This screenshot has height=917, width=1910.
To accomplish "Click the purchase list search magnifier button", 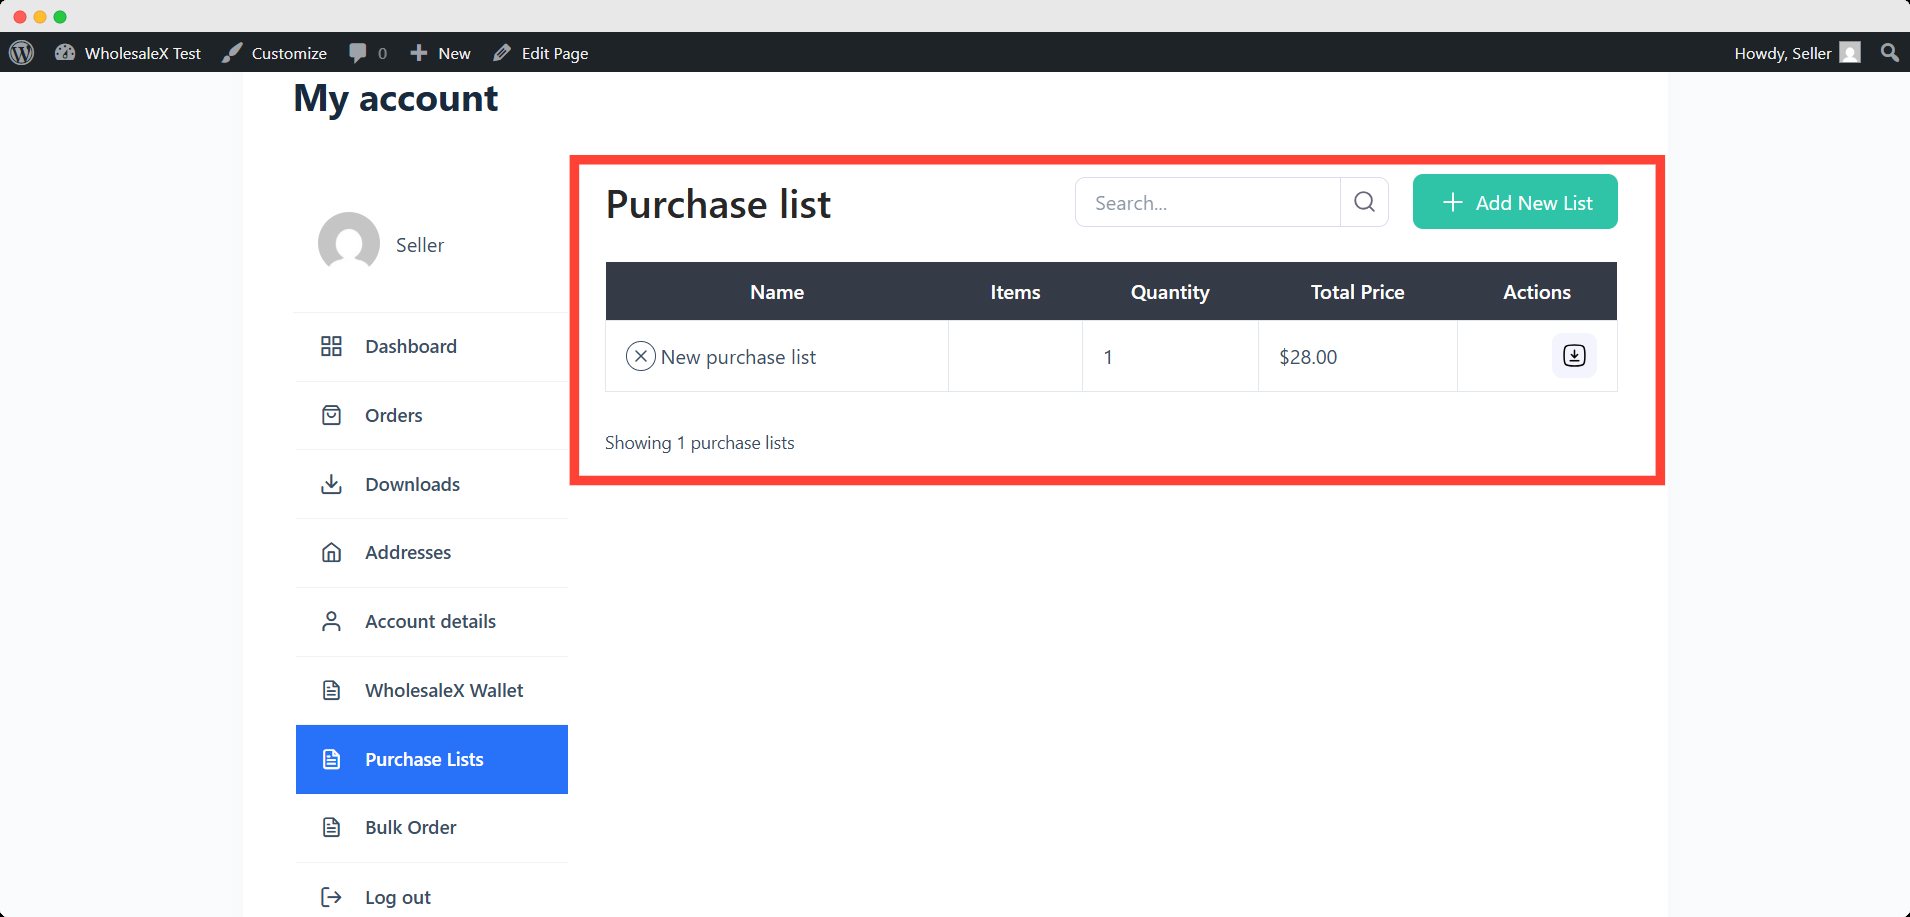I will [1364, 202].
